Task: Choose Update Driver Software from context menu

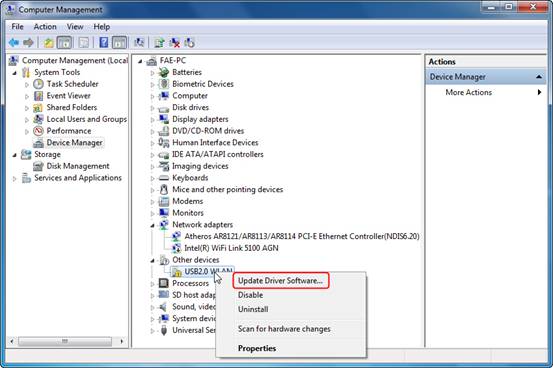Action: point(280,281)
